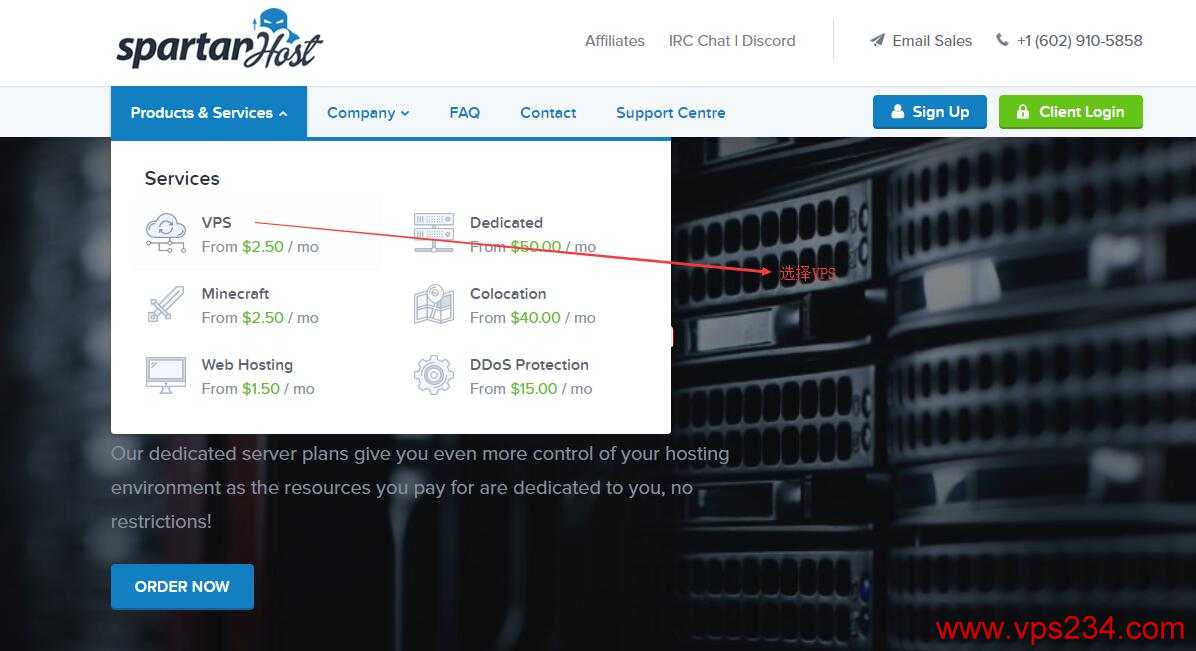
Task: Select the VPS service entry
Action: point(257,234)
